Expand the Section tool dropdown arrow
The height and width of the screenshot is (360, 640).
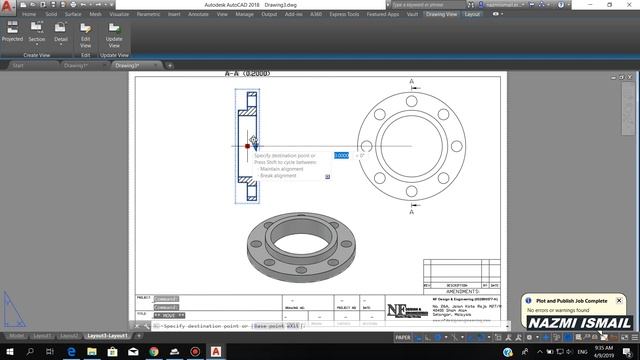coord(36,44)
